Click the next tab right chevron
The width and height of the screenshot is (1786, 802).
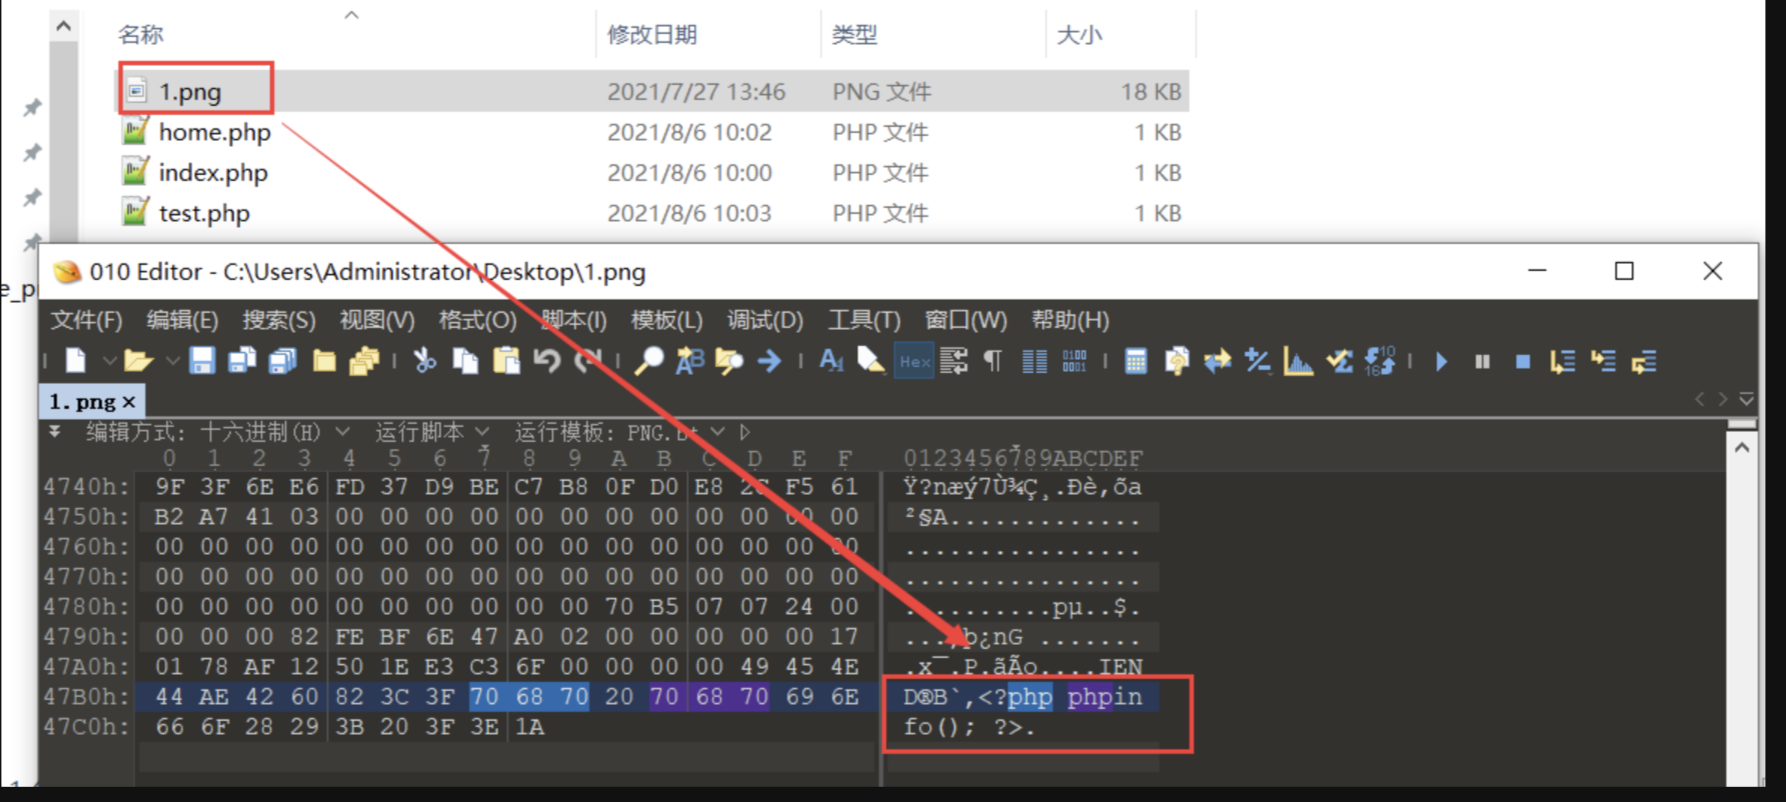[x=1722, y=398]
